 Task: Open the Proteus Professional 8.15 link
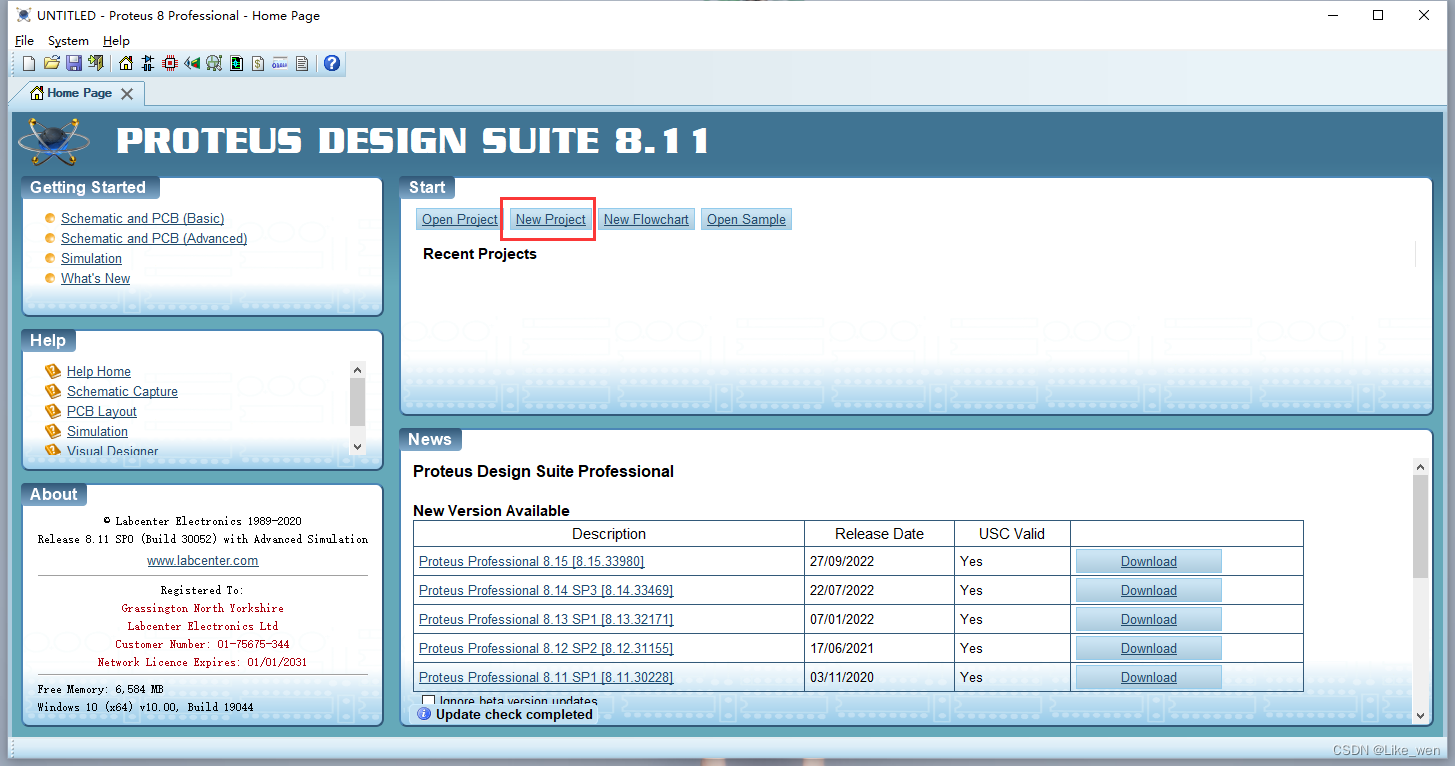point(532,561)
